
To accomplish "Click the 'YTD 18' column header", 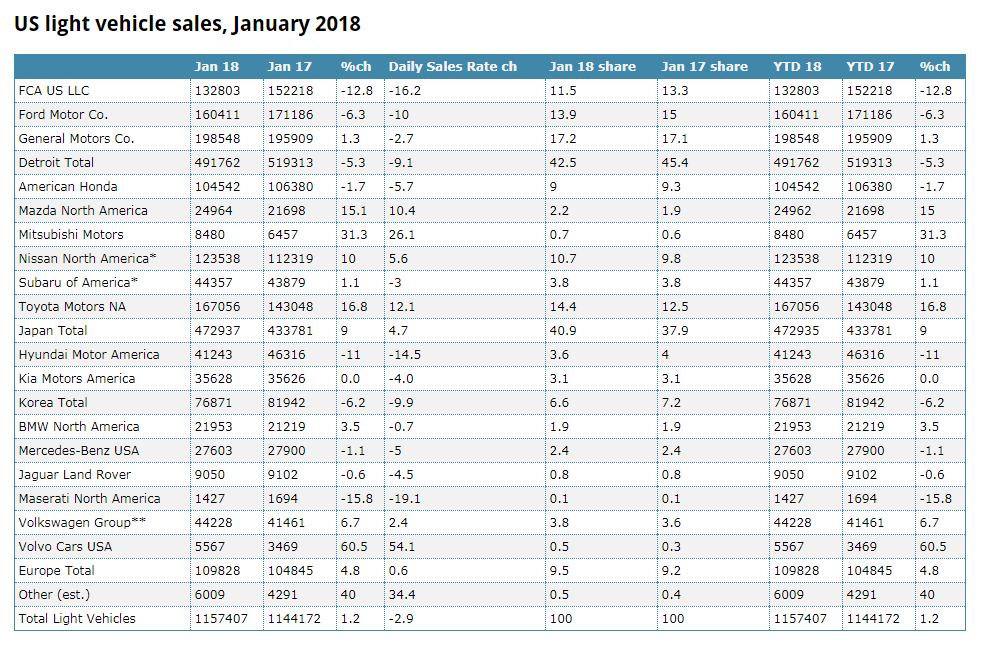I will pyautogui.click(x=797, y=66).
